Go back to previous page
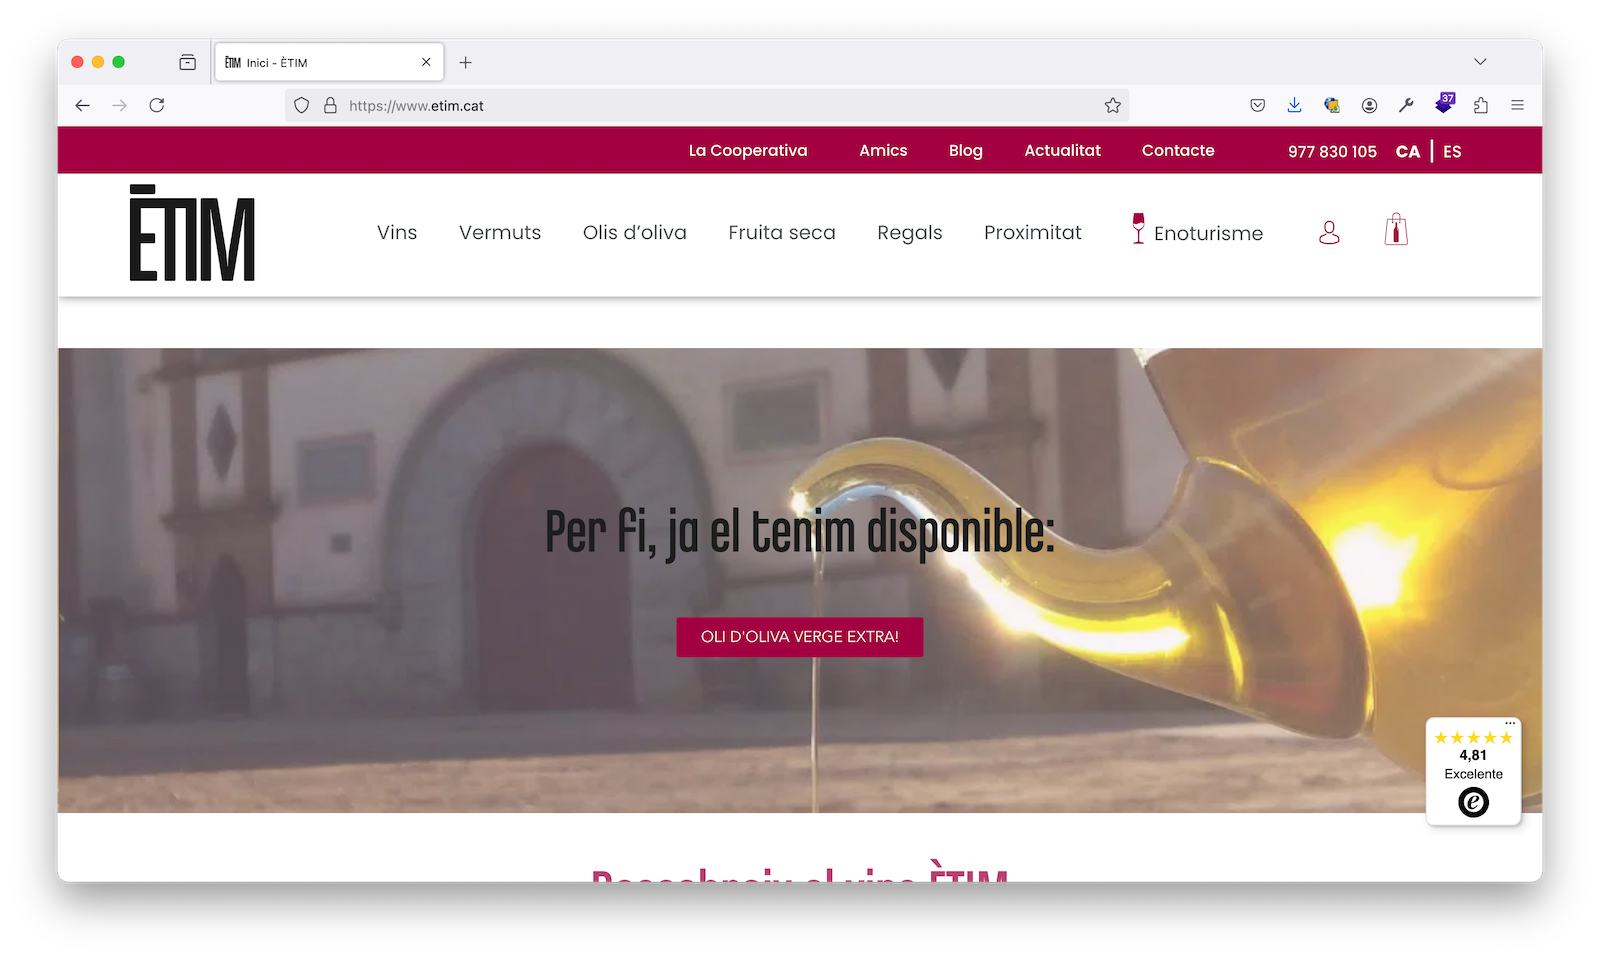1600x958 pixels. click(83, 106)
